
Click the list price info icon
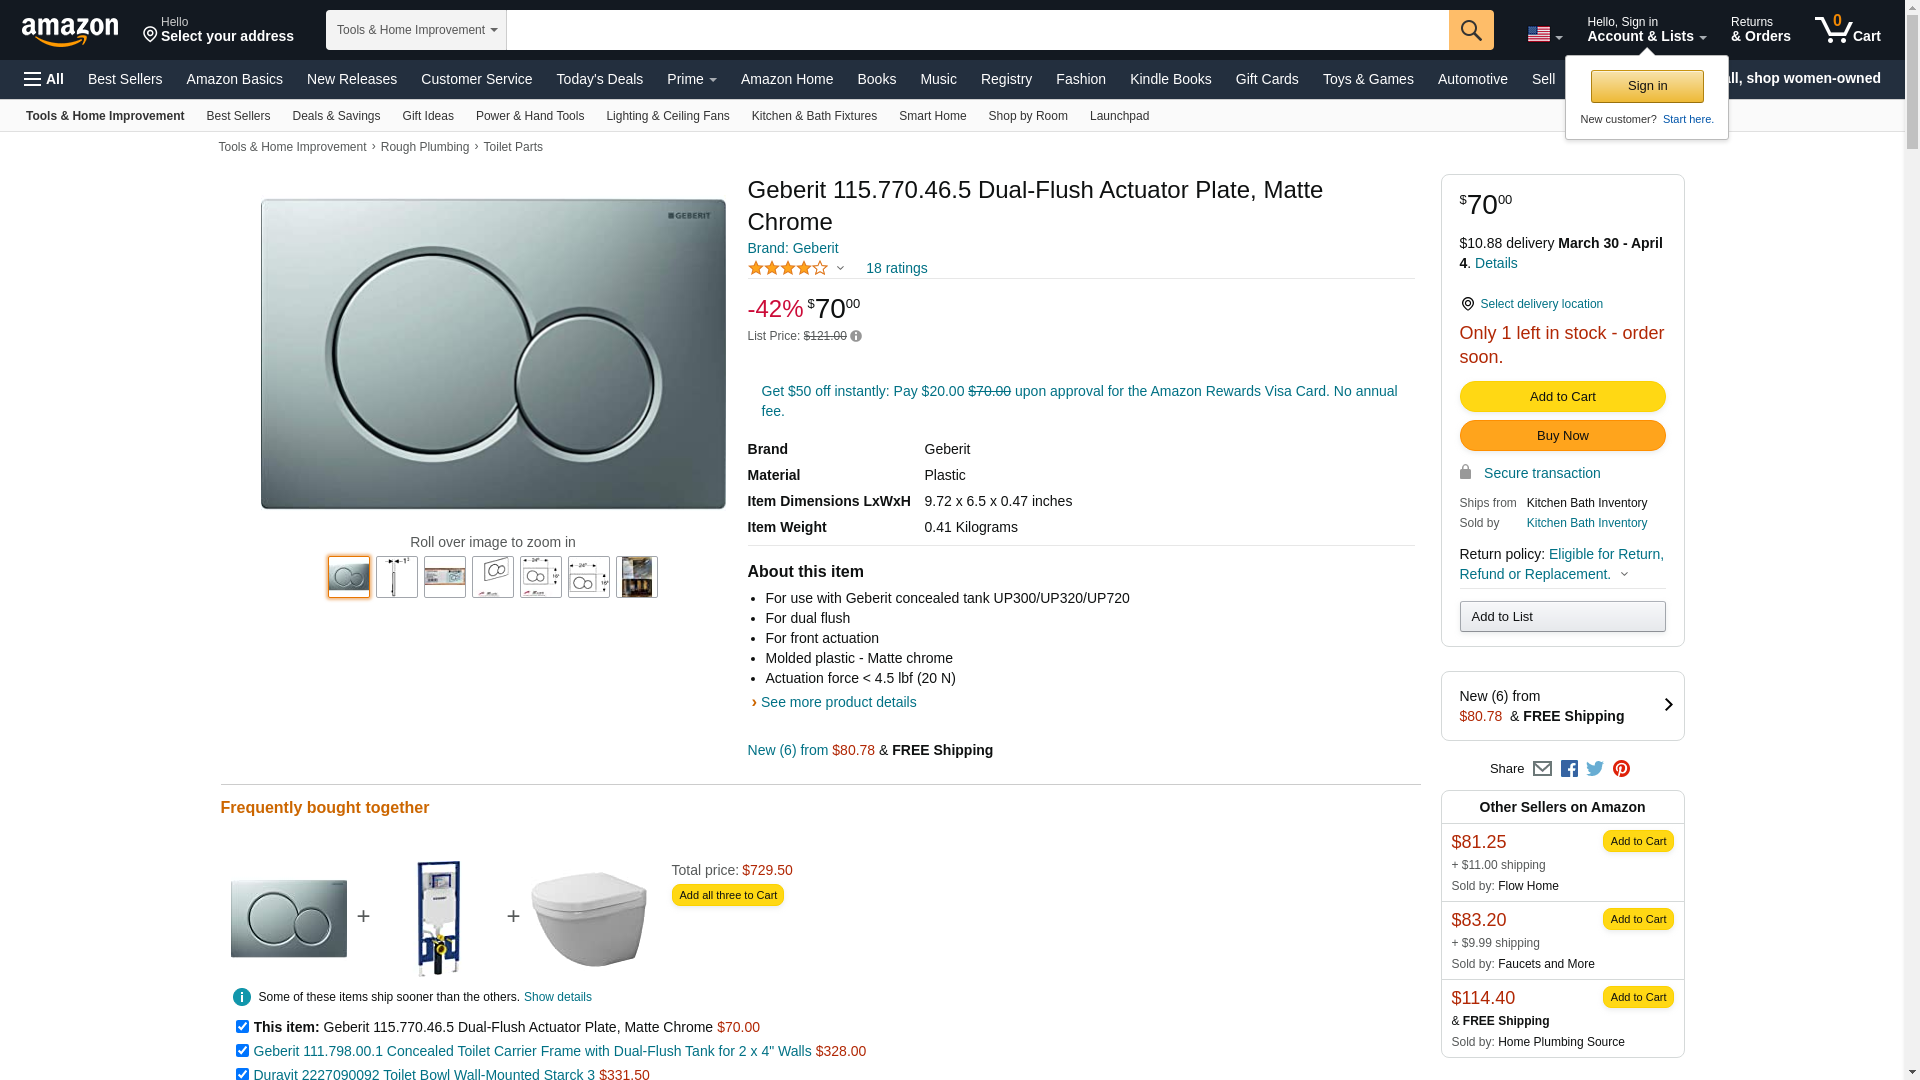856,337
